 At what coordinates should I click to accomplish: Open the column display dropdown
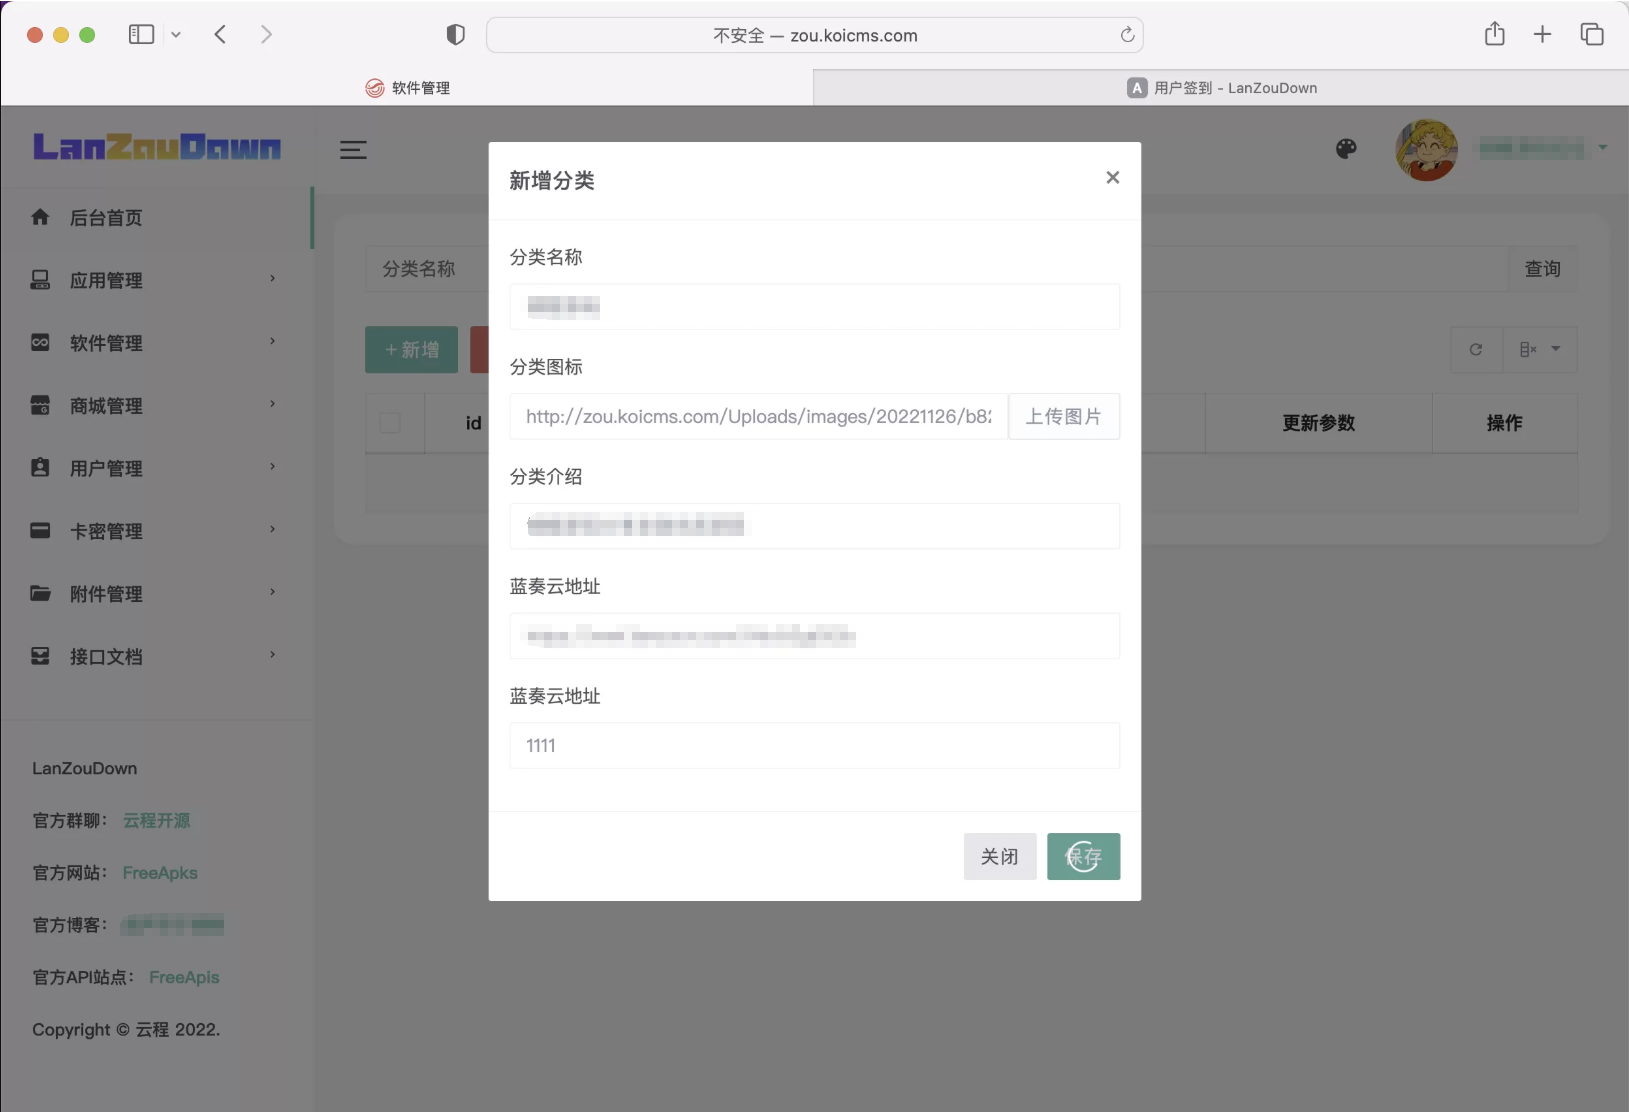1540,350
